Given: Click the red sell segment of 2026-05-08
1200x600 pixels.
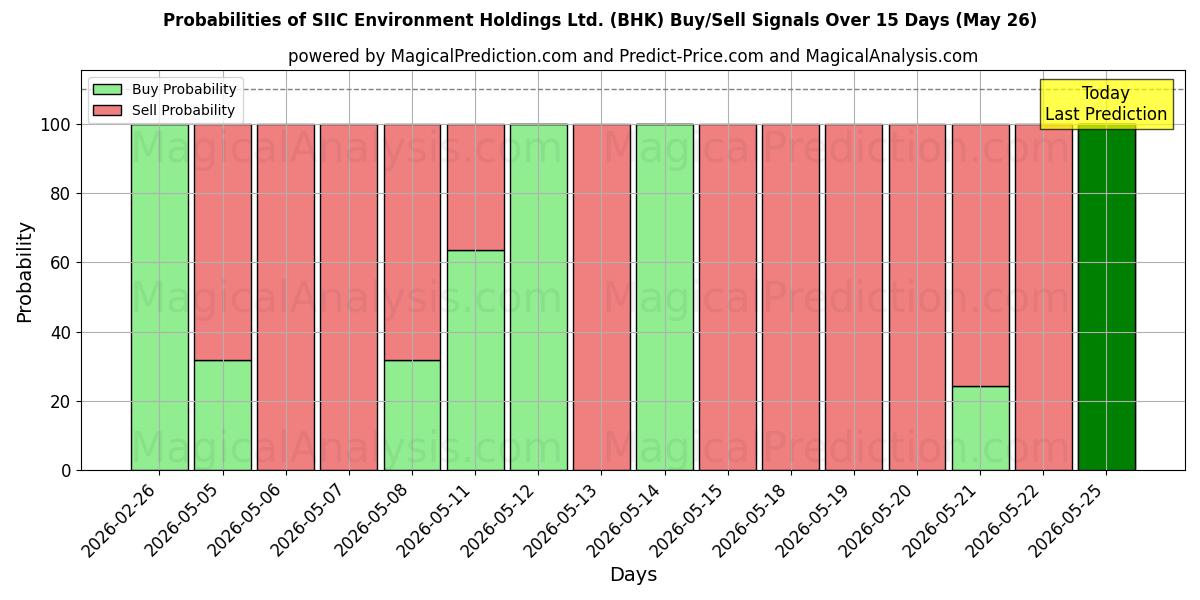Looking at the screenshot, I should [412, 242].
